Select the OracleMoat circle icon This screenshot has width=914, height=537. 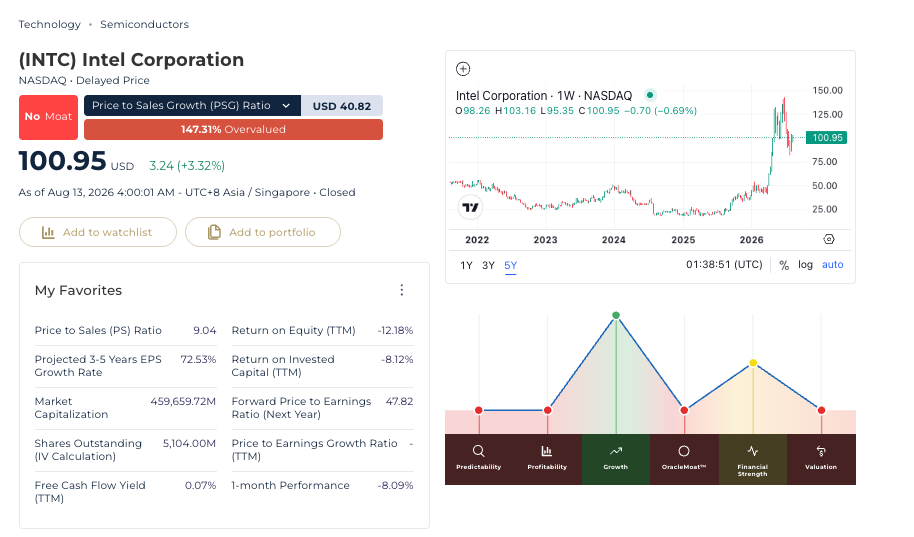click(x=684, y=451)
